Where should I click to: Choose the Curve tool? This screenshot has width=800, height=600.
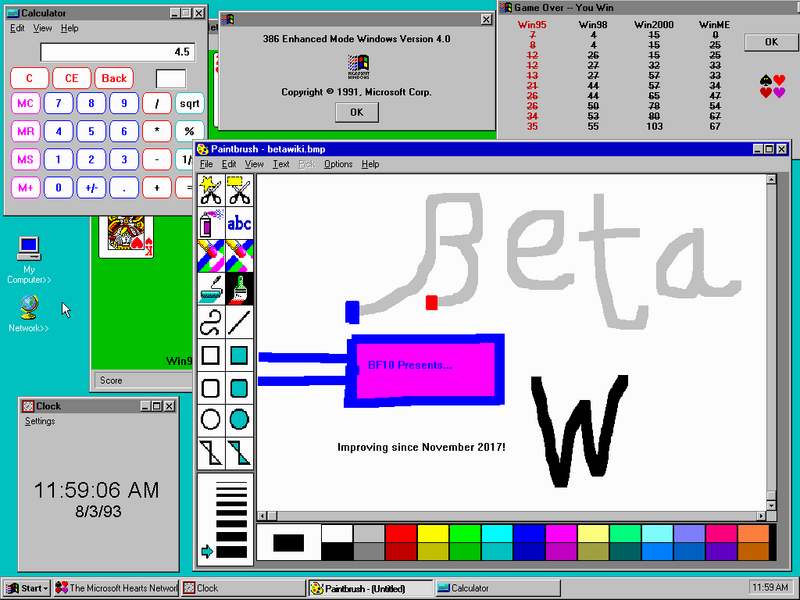[211, 322]
